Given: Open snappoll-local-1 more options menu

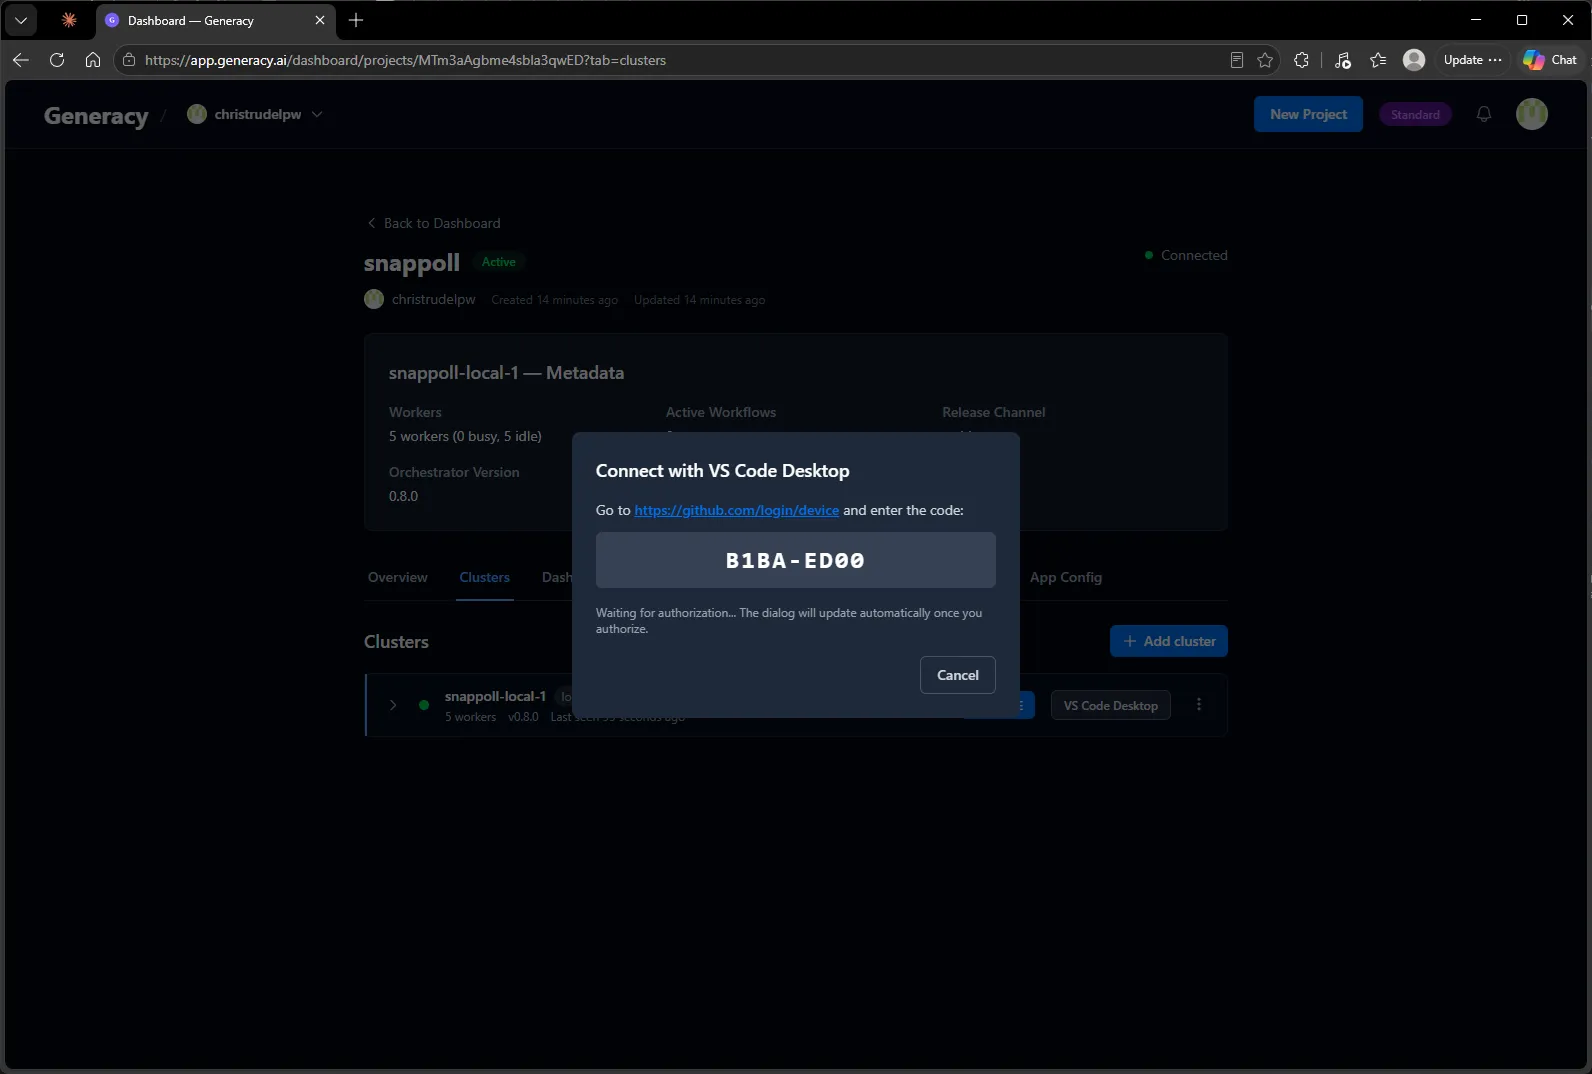Looking at the screenshot, I should 1199,705.
